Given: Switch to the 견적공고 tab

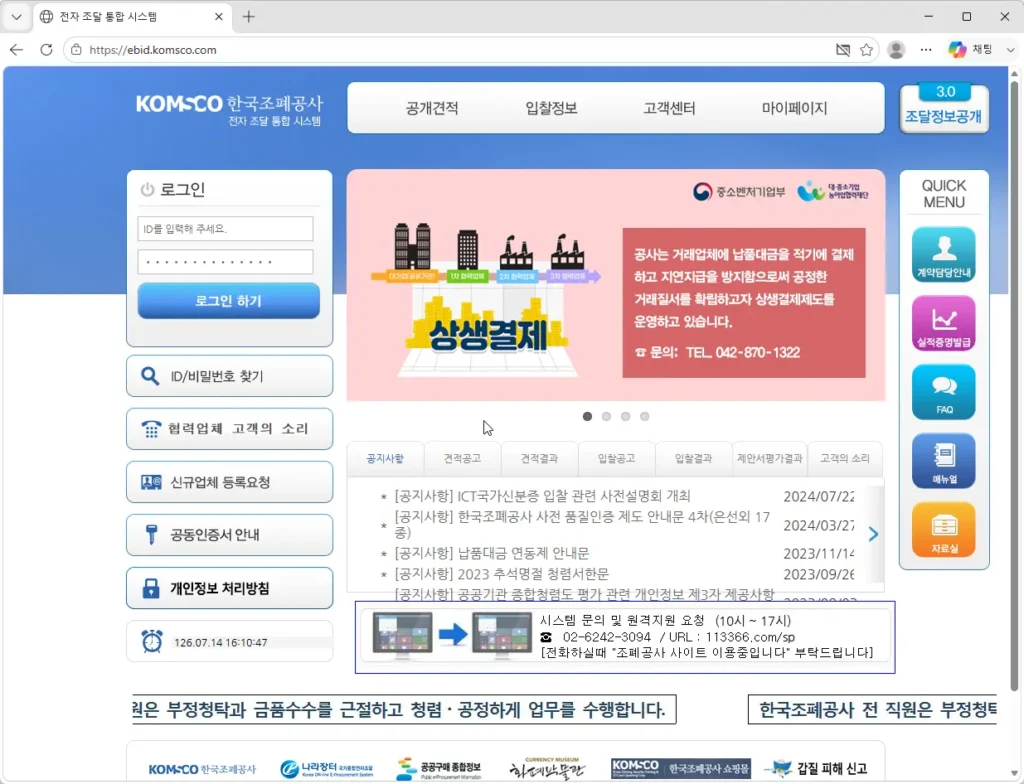Looking at the screenshot, I should point(462,459).
